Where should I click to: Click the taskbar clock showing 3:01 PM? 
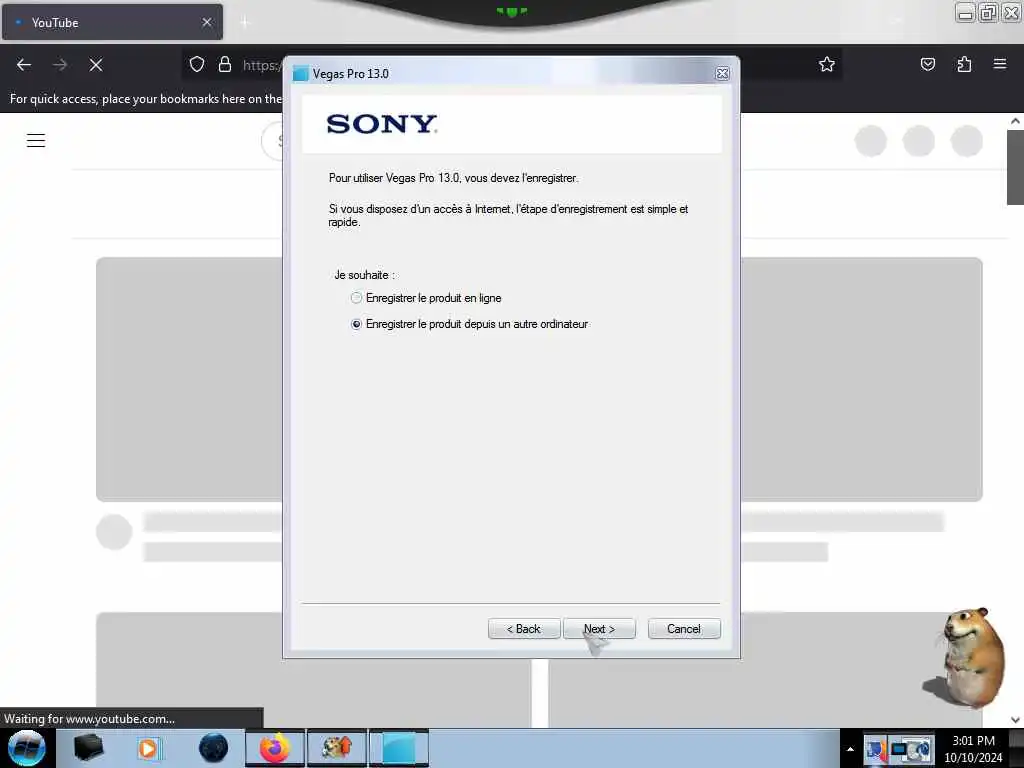point(973,749)
